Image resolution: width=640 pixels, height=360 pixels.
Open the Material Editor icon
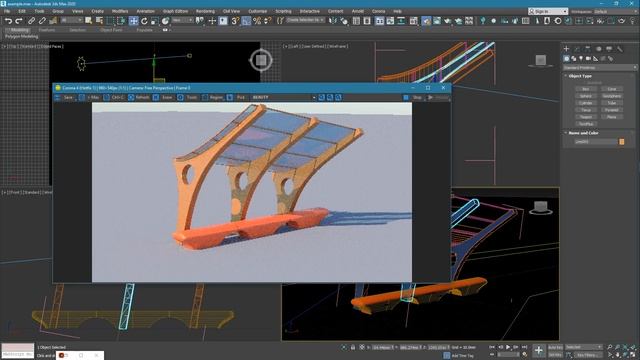click(414, 21)
